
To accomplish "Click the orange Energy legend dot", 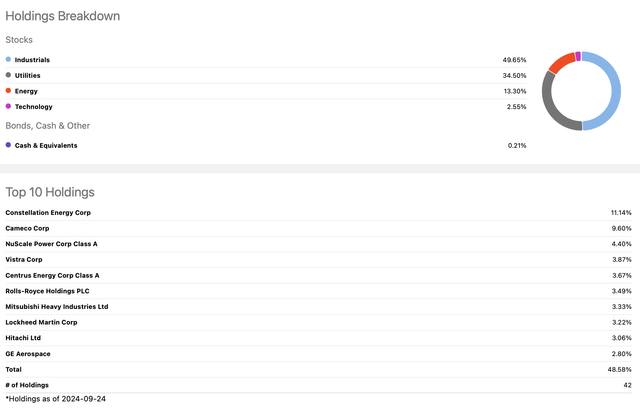I will (x=9, y=91).
